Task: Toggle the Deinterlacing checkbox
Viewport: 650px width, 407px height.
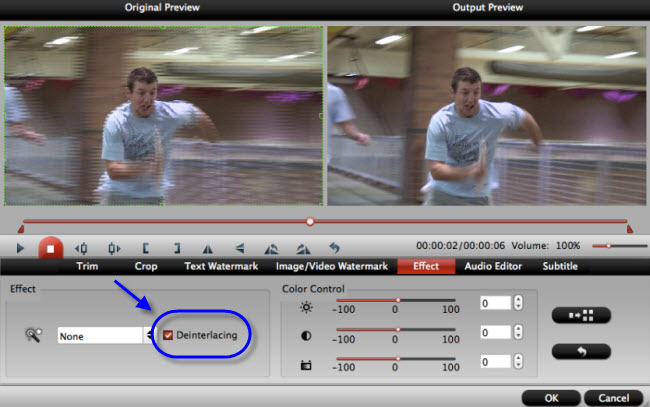Action: [168, 335]
